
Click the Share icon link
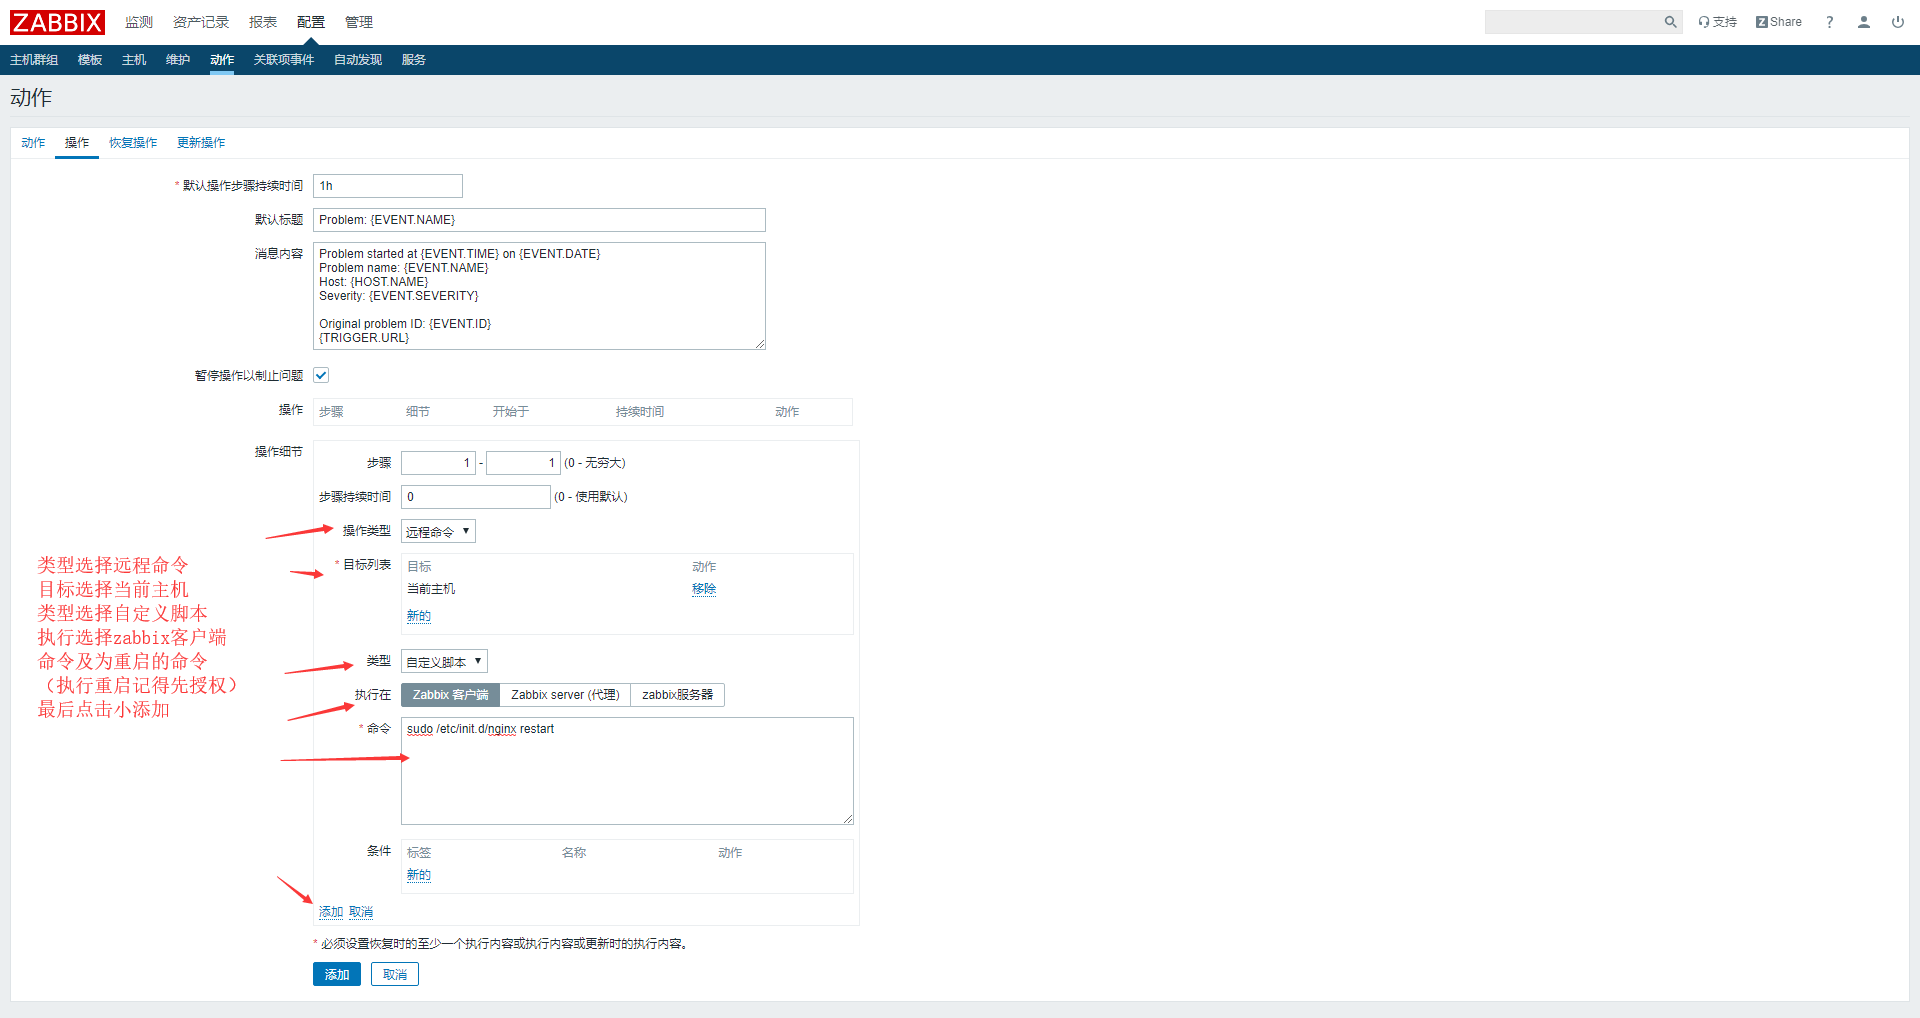(1778, 22)
